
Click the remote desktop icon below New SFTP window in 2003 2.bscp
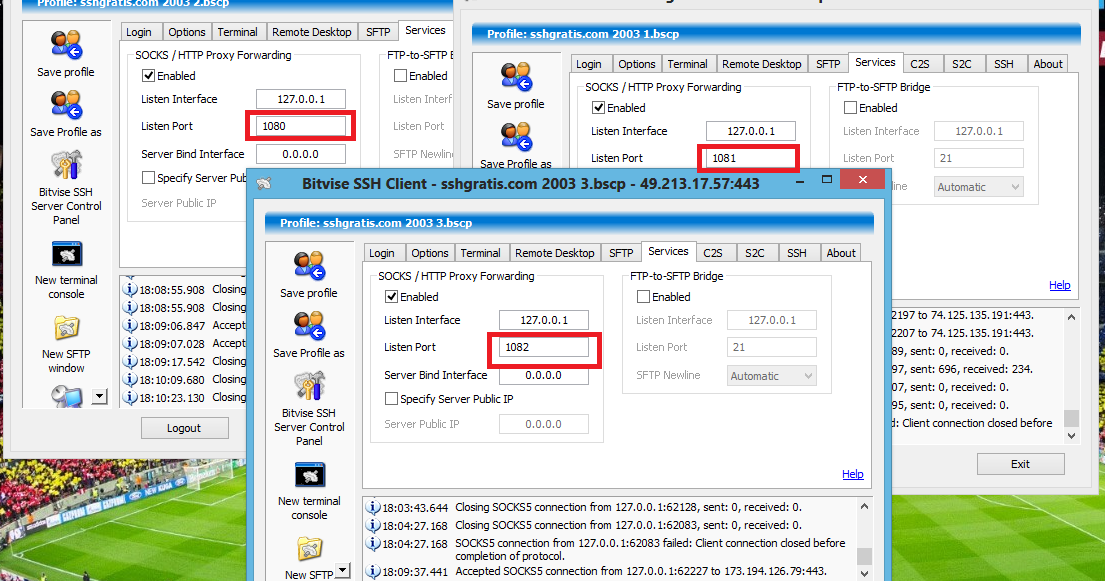pyautogui.click(x=67, y=397)
